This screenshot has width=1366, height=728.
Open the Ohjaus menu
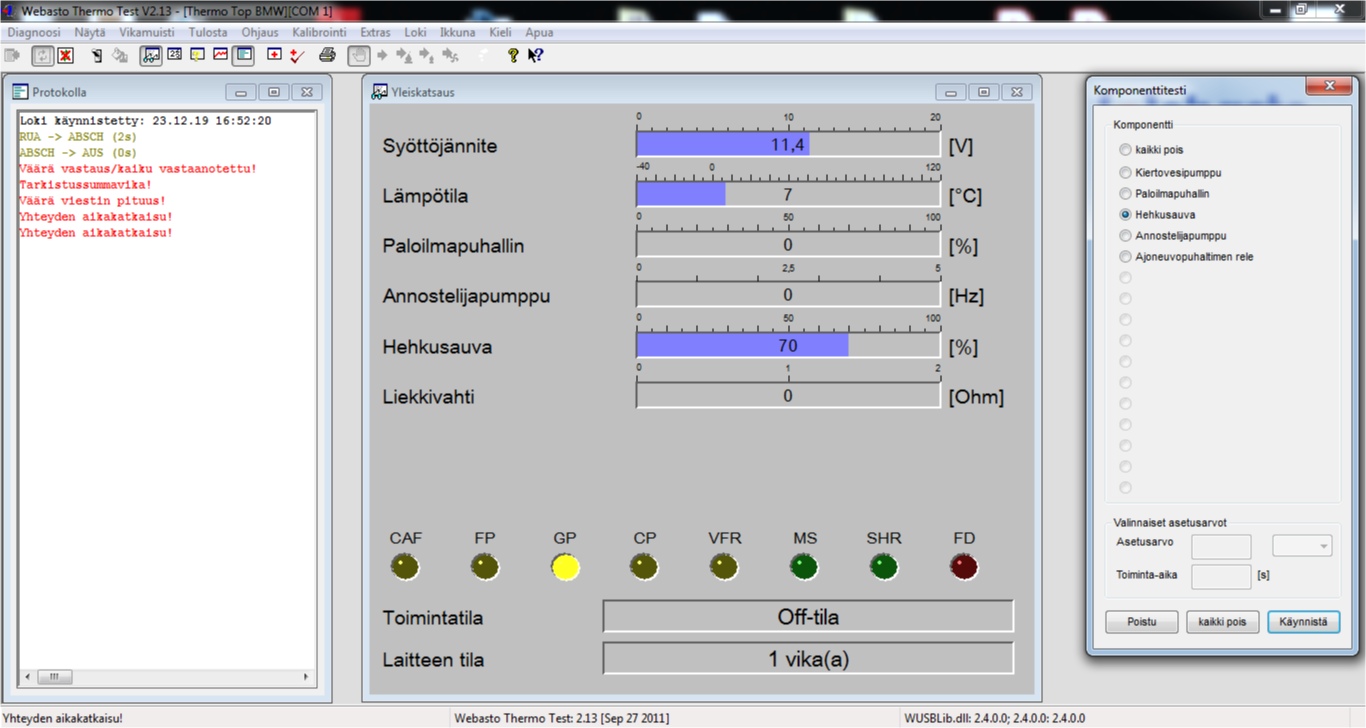pyautogui.click(x=260, y=32)
